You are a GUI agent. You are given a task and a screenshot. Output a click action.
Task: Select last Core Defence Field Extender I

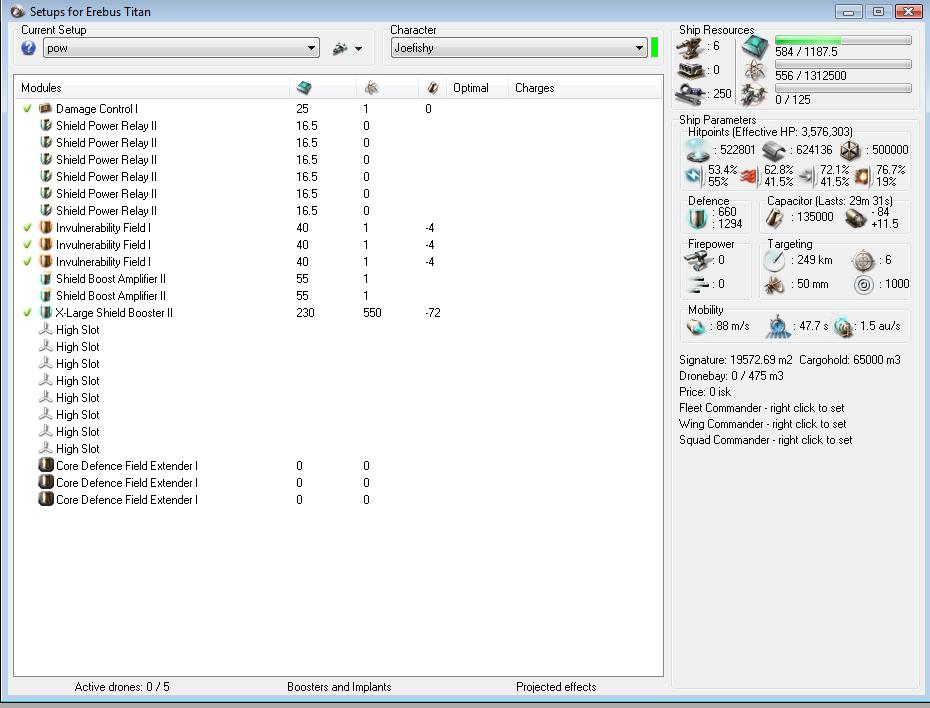pos(338,500)
